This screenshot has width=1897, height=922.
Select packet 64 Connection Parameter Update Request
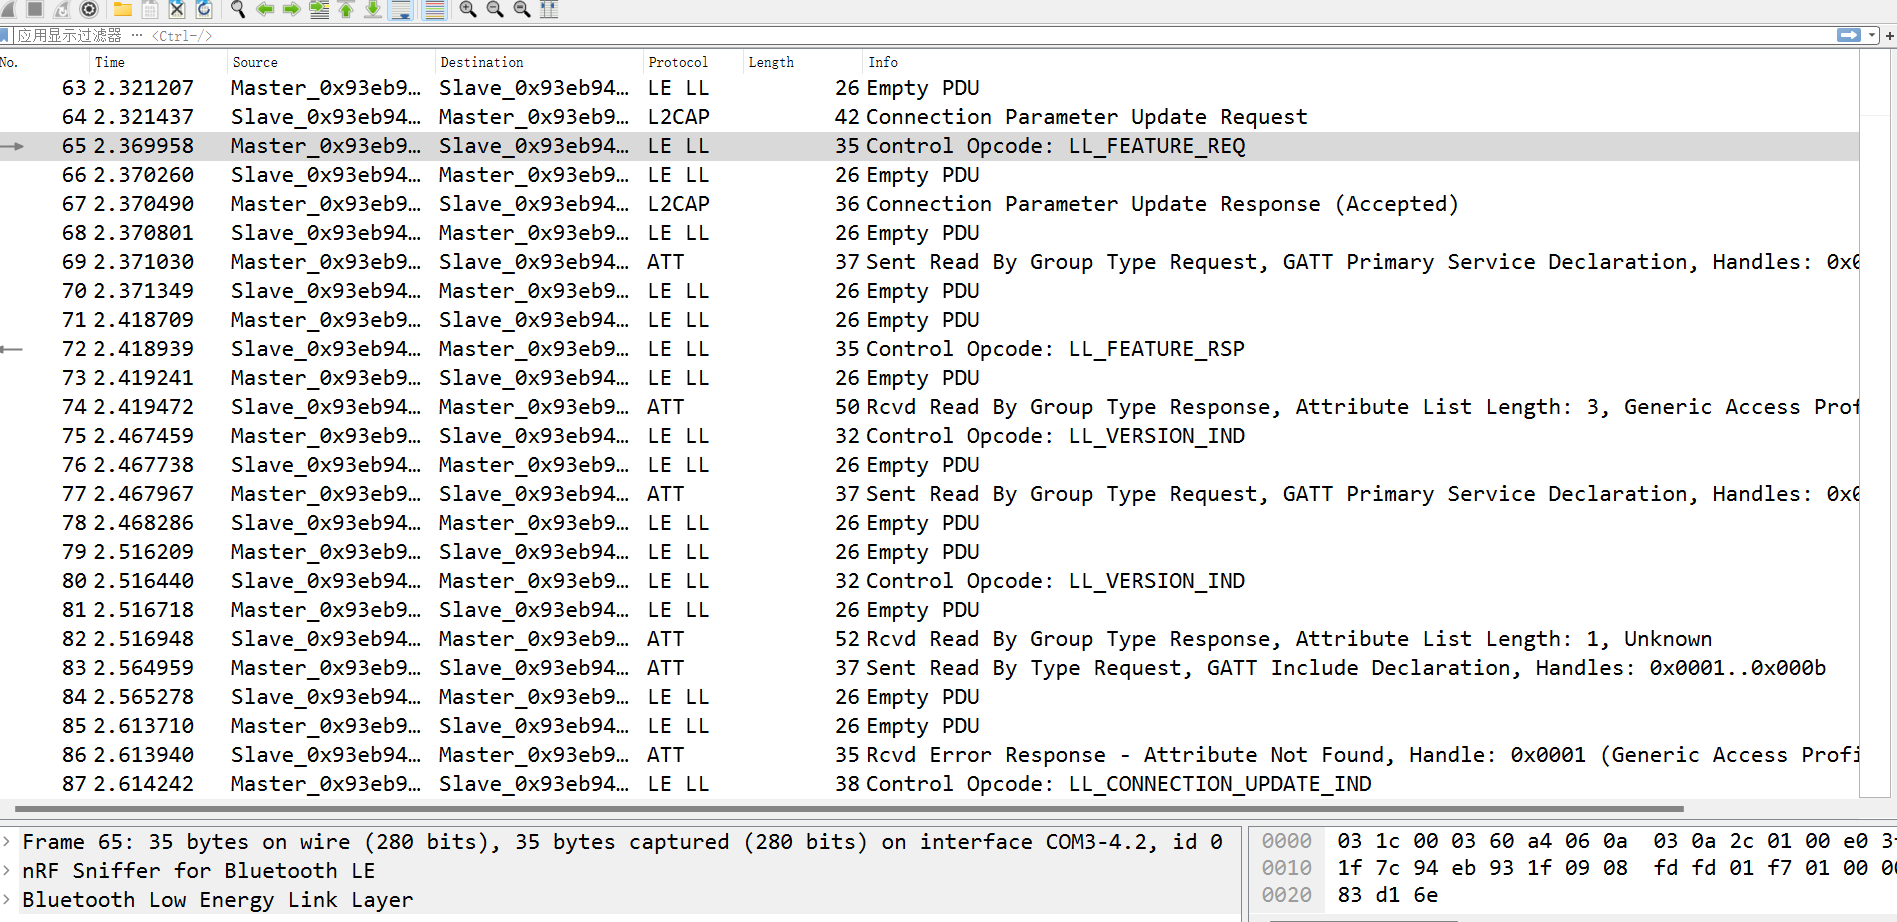pos(929,117)
